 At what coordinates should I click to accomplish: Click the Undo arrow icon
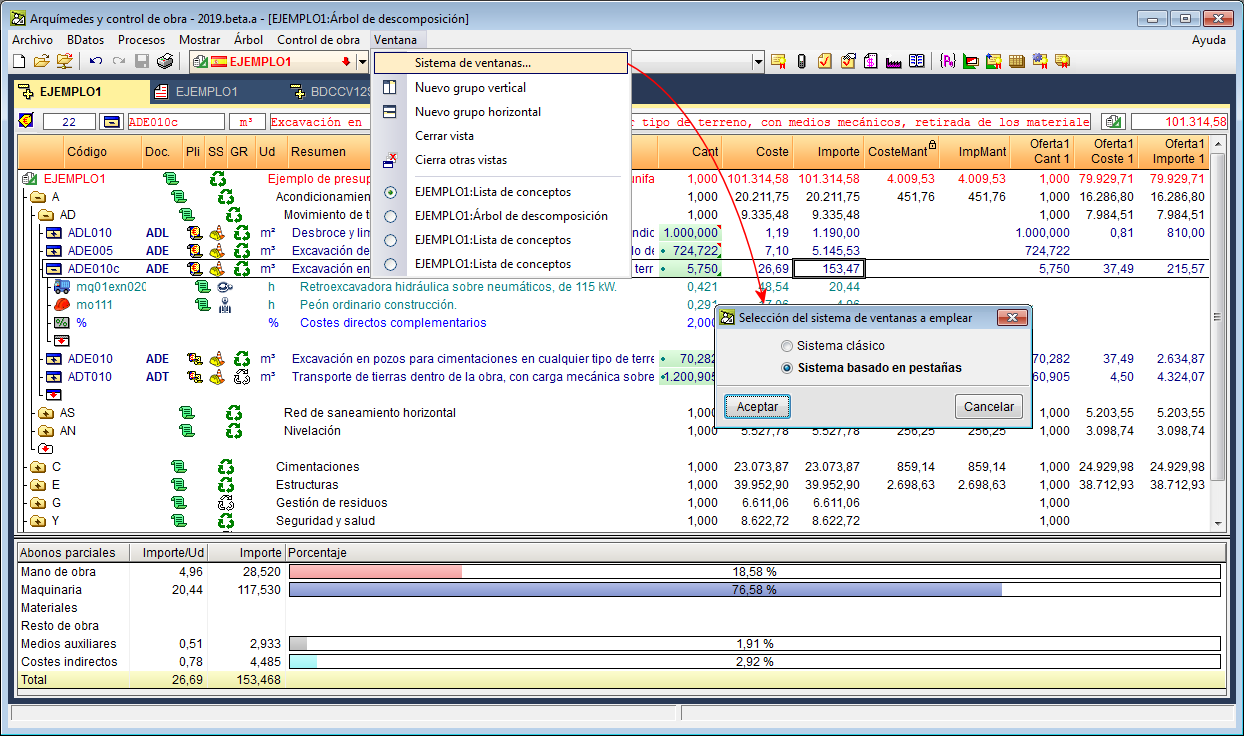click(96, 62)
